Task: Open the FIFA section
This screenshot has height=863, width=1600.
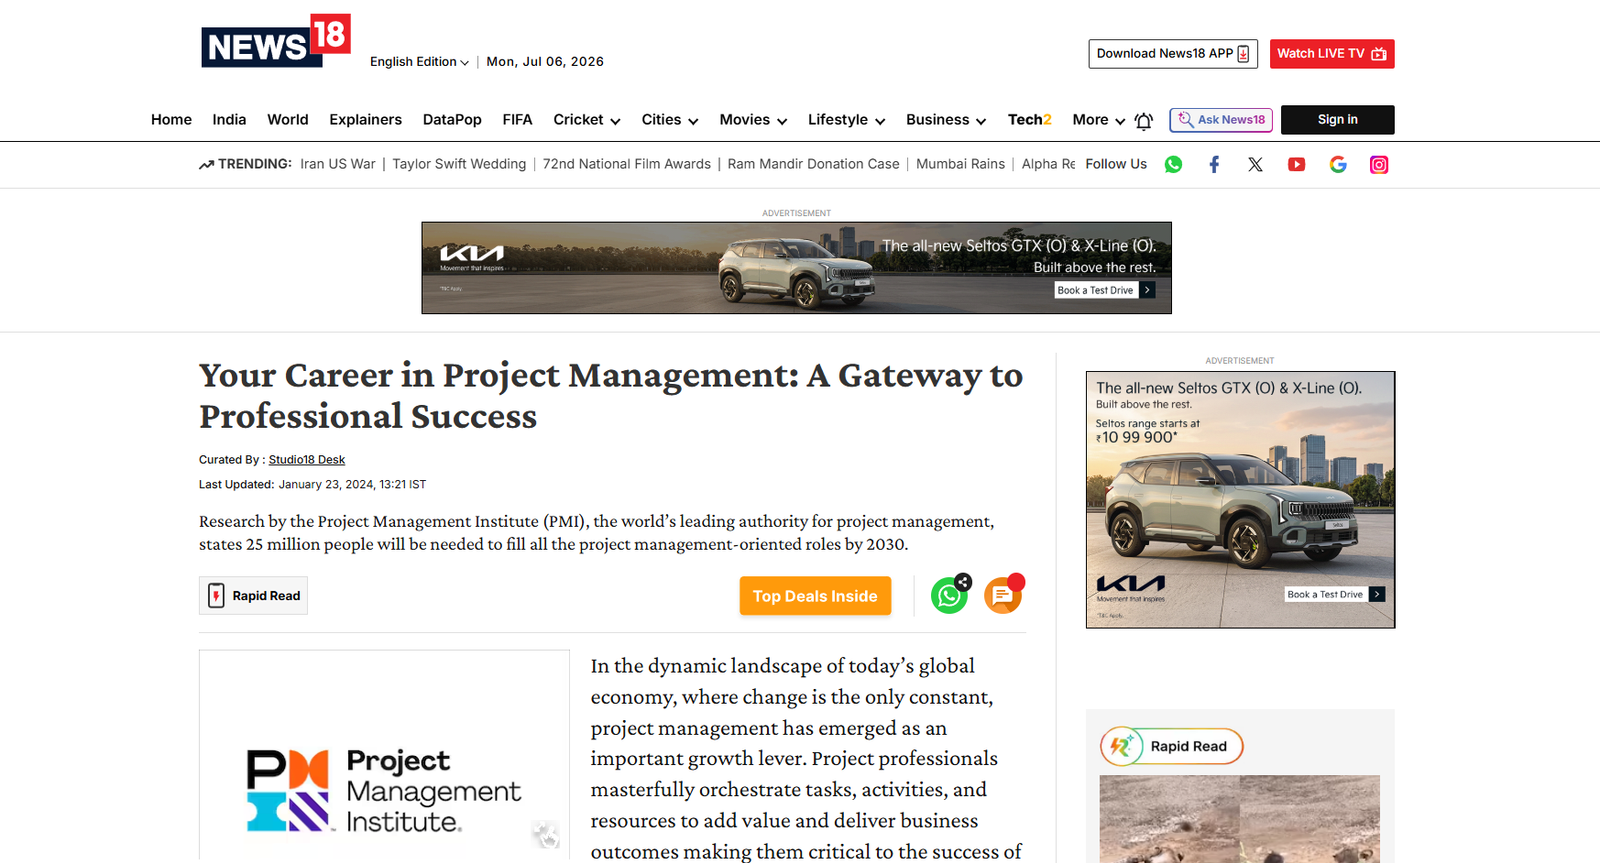Action: tap(517, 120)
